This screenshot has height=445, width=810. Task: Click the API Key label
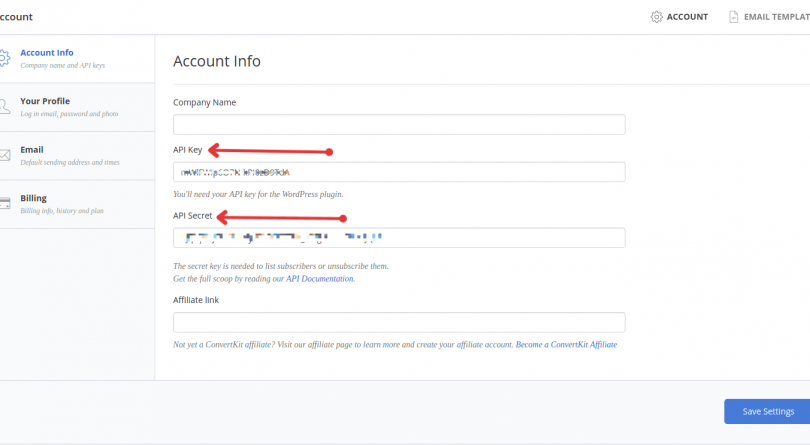click(188, 150)
